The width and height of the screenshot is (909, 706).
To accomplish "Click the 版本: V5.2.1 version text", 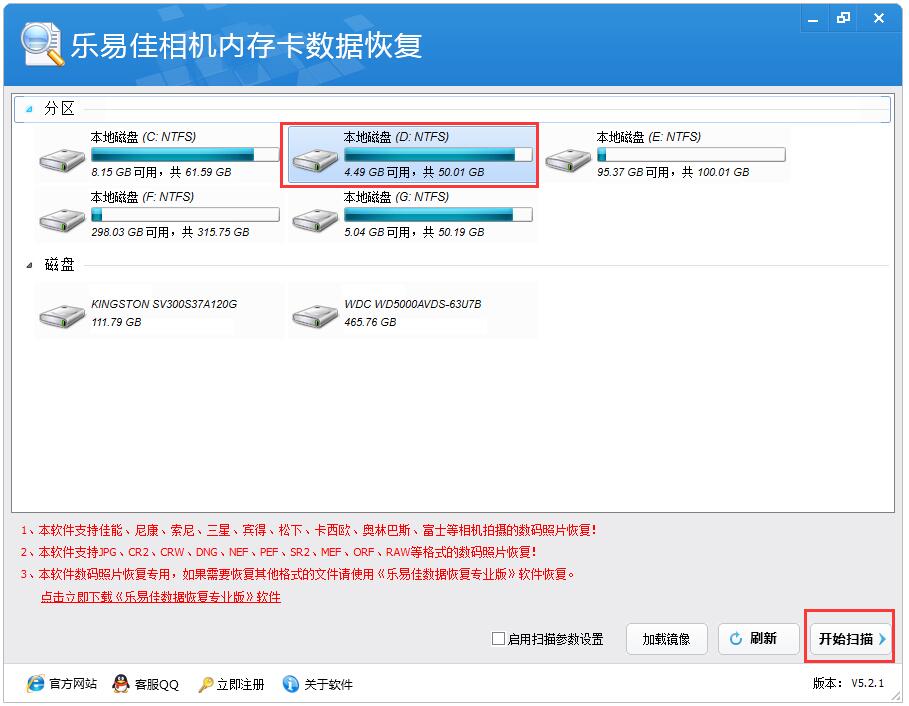I will pos(849,683).
